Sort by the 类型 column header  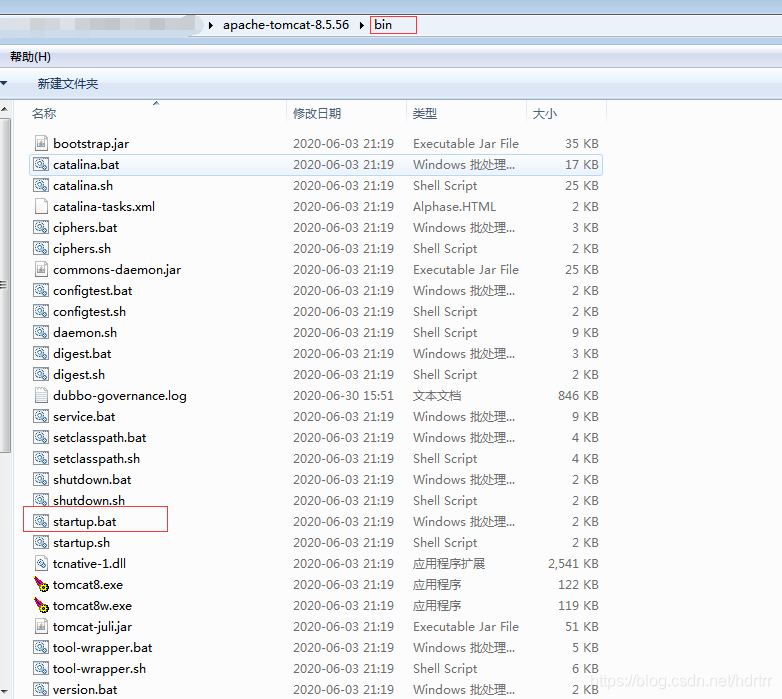[x=424, y=114]
